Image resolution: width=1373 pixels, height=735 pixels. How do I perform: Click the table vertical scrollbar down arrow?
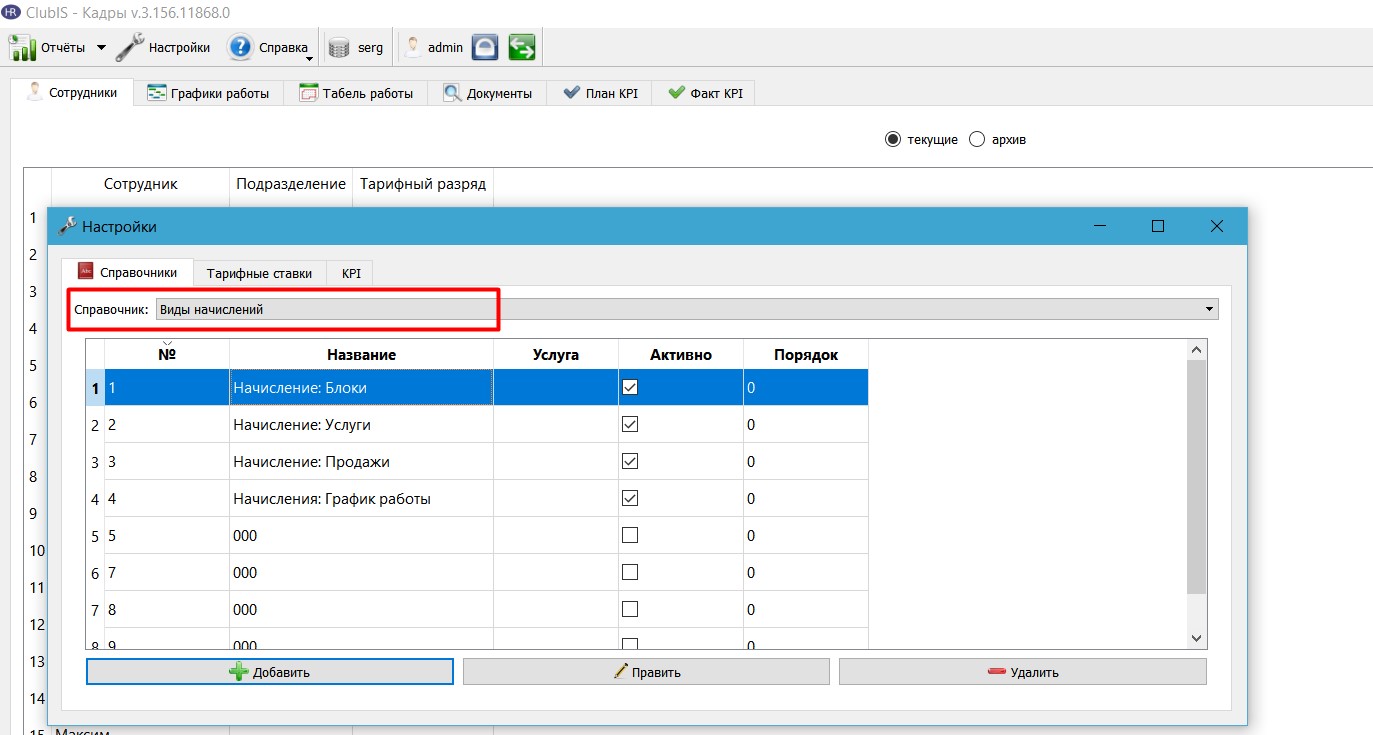point(1196,637)
